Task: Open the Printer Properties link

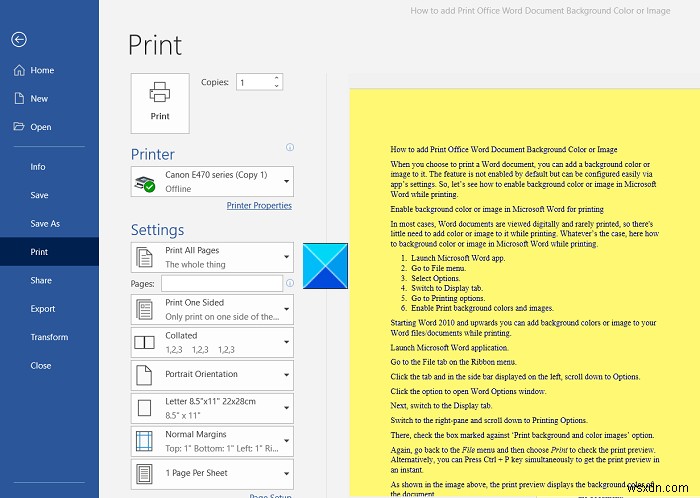Action: pos(259,205)
